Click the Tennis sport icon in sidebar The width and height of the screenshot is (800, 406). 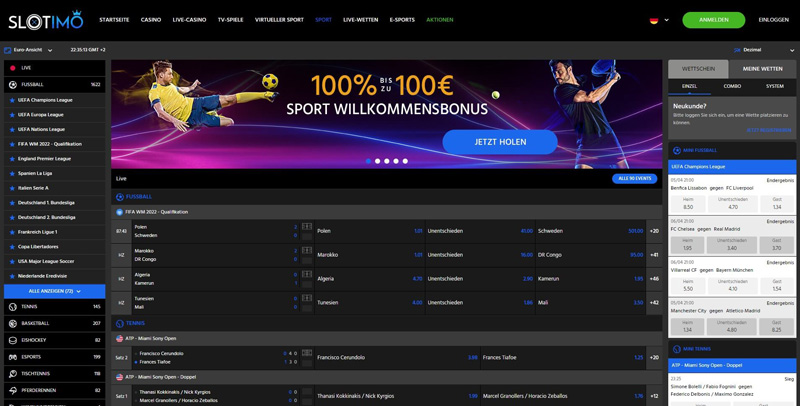[x=13, y=307]
